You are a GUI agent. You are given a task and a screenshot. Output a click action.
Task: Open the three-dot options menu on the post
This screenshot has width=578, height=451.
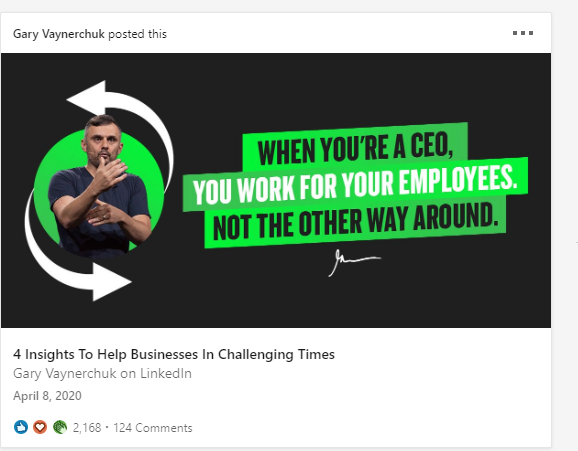(523, 33)
